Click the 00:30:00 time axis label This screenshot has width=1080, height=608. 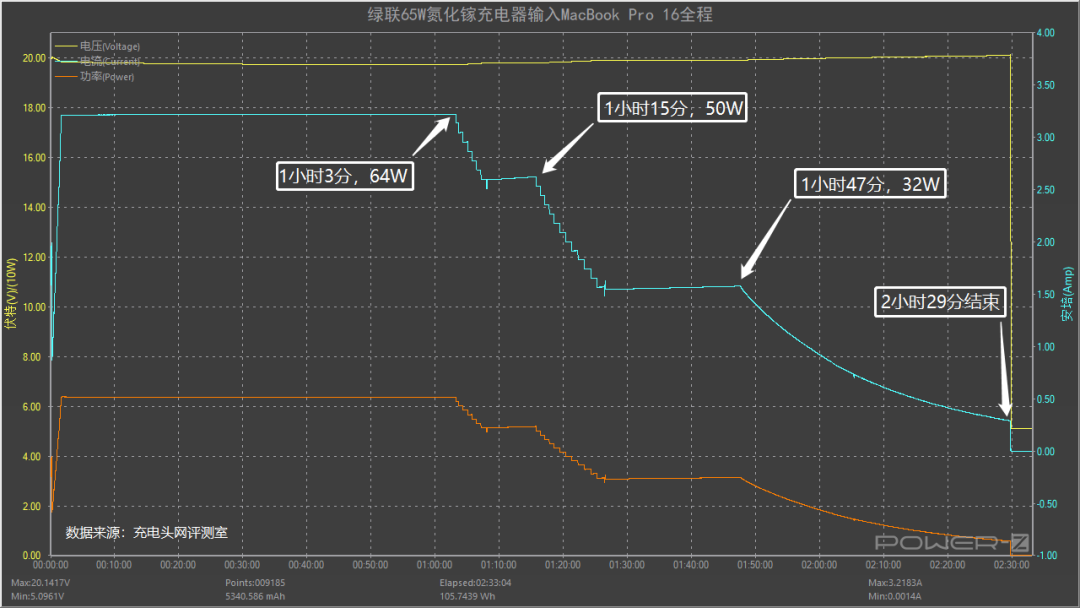point(242,565)
